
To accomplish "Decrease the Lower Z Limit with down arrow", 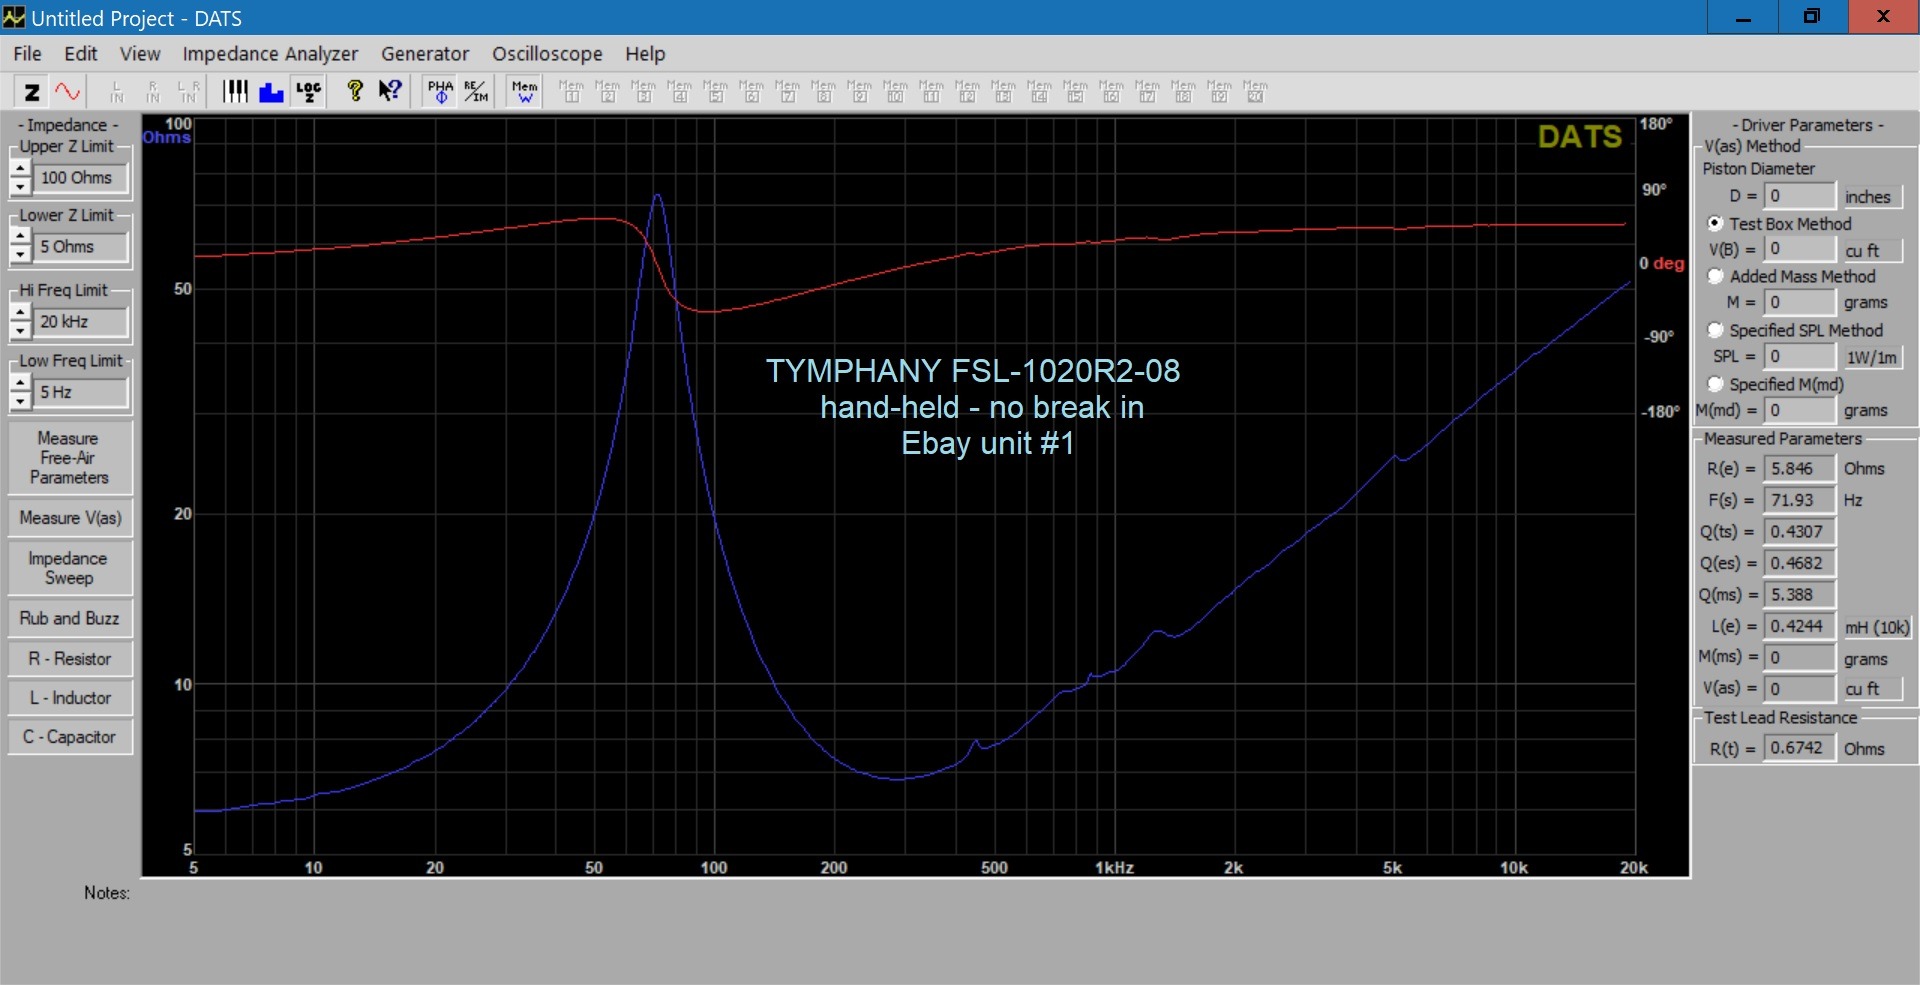I will click(20, 256).
